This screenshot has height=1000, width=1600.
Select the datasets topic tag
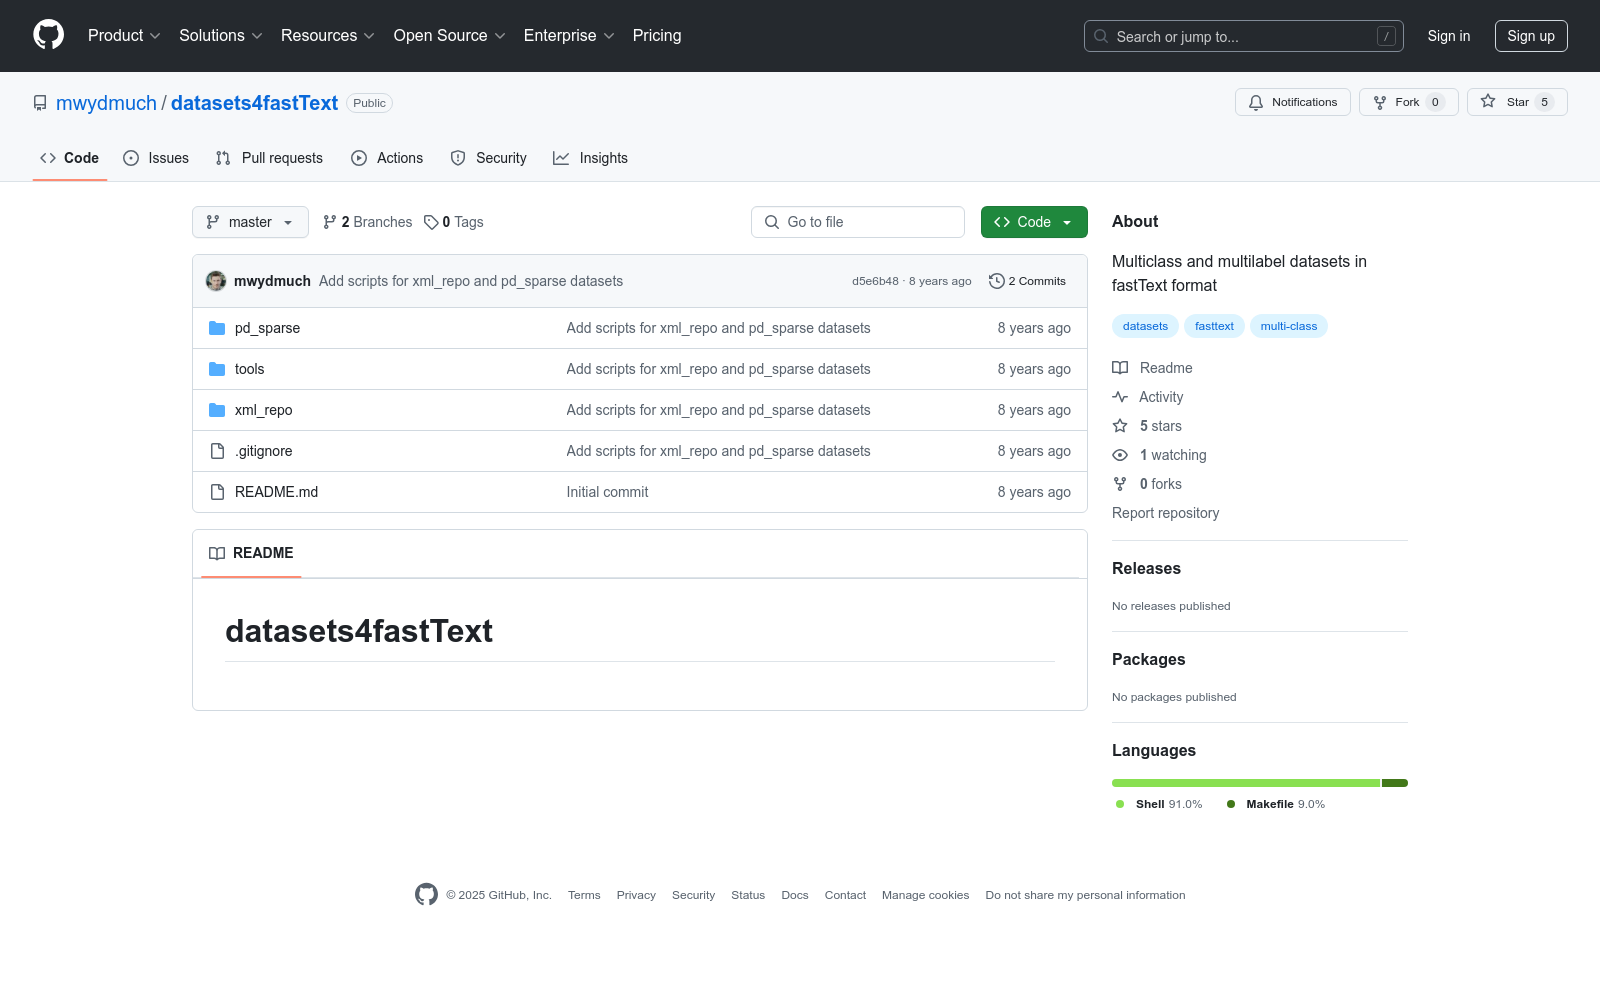pyautogui.click(x=1145, y=326)
